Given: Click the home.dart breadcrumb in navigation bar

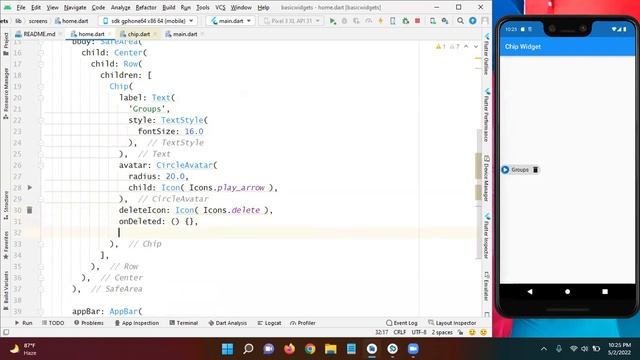Looking at the screenshot, I should [x=72, y=21].
